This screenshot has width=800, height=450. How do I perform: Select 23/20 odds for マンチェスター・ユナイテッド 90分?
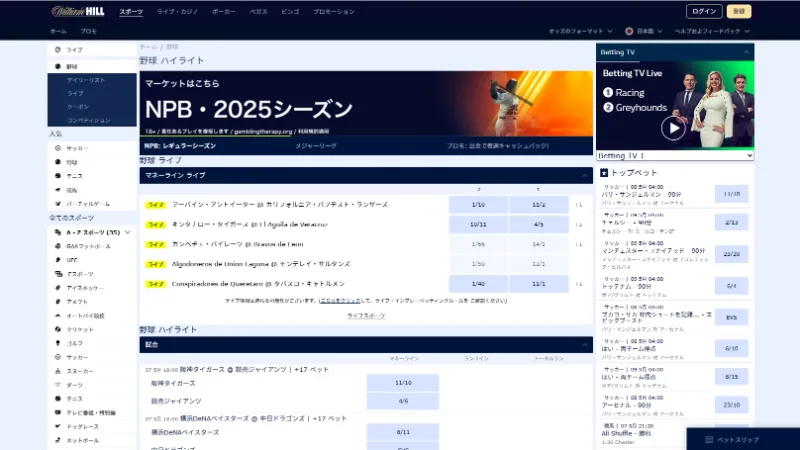[731, 254]
